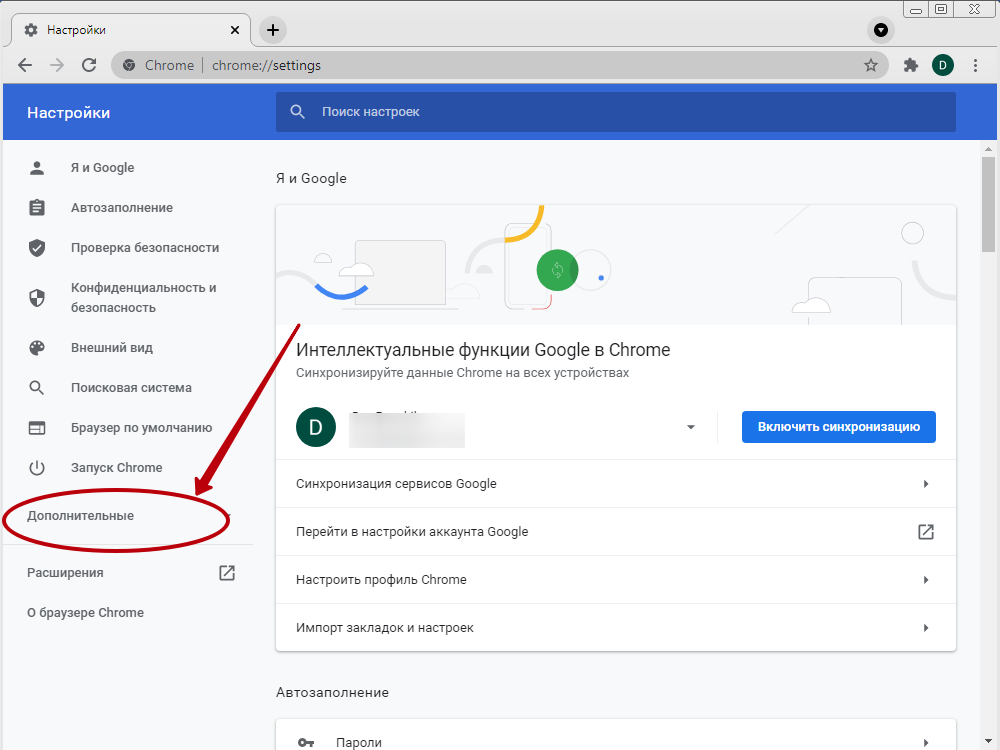The height and width of the screenshot is (750, 1000).
Task: Close the Настройки tab
Action: [x=235, y=30]
